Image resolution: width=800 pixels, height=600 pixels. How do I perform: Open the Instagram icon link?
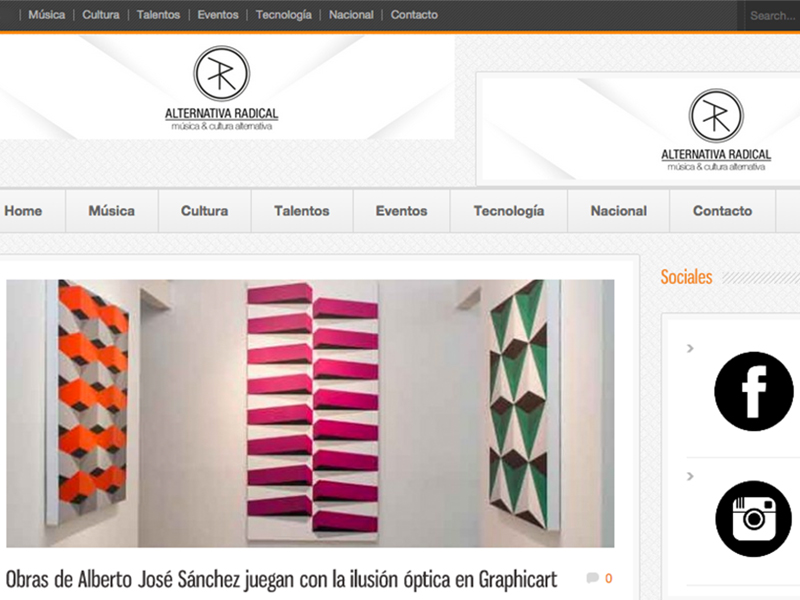point(753,518)
